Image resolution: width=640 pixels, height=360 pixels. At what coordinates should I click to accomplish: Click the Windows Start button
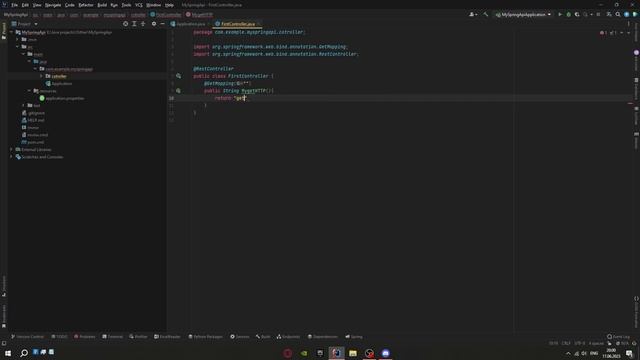8,353
